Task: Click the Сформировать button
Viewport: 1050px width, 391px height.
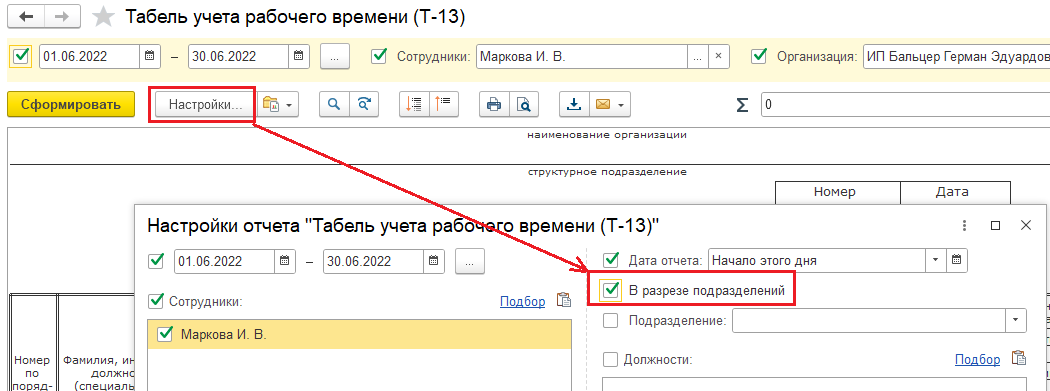Action: coord(71,104)
